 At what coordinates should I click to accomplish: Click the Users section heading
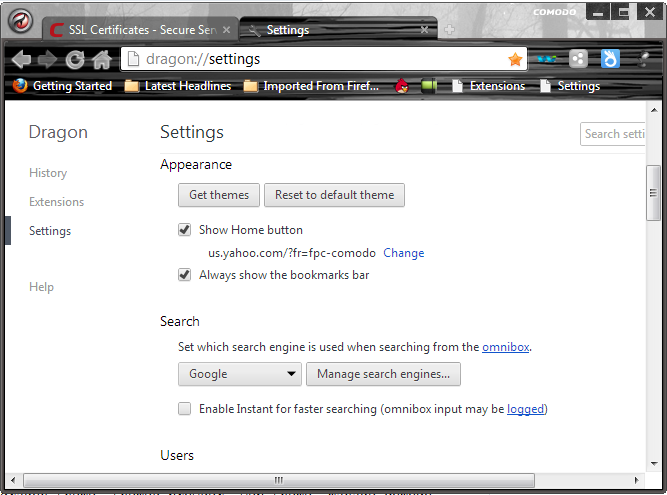177,455
